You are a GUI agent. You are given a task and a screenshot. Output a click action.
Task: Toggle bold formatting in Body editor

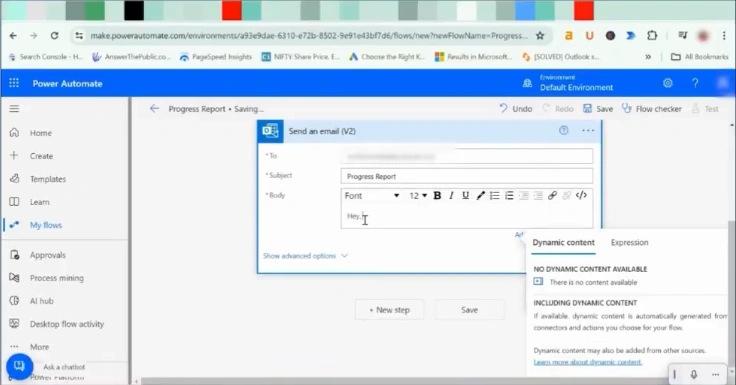pos(437,195)
